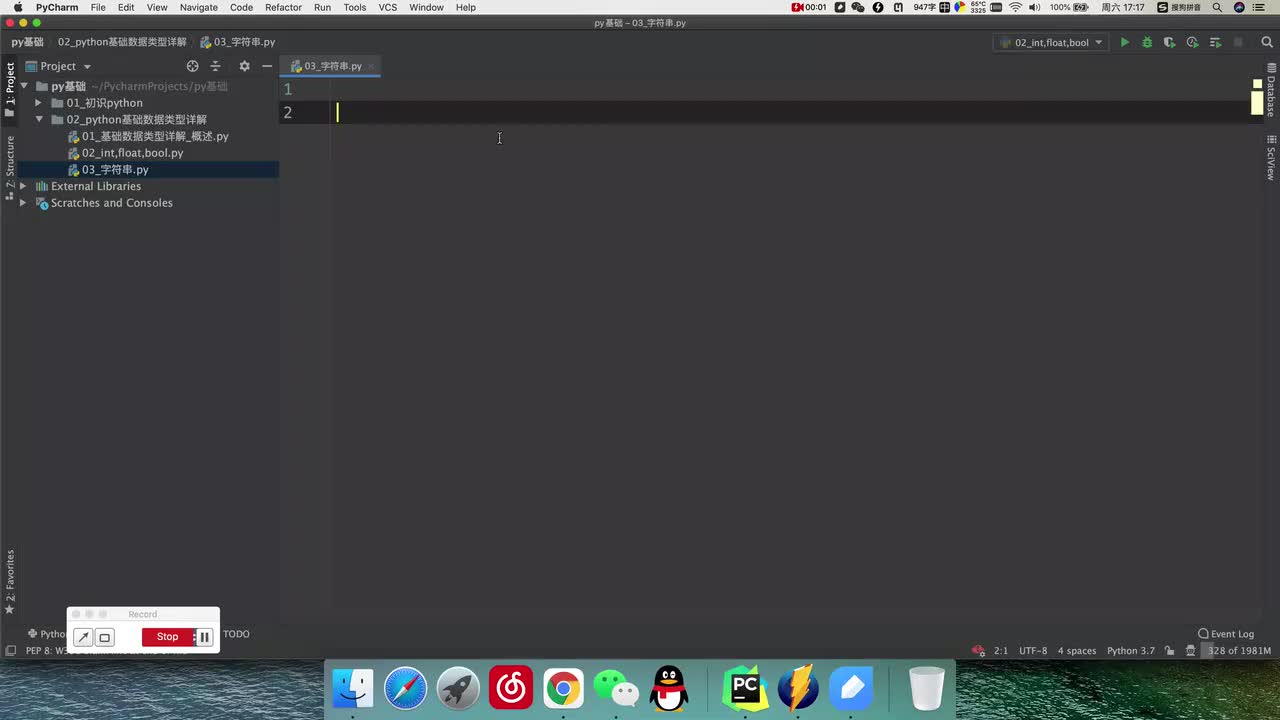Image resolution: width=1280 pixels, height=720 pixels.
Task: Click the Wi-Fi menu bar icon
Action: (1016, 7)
